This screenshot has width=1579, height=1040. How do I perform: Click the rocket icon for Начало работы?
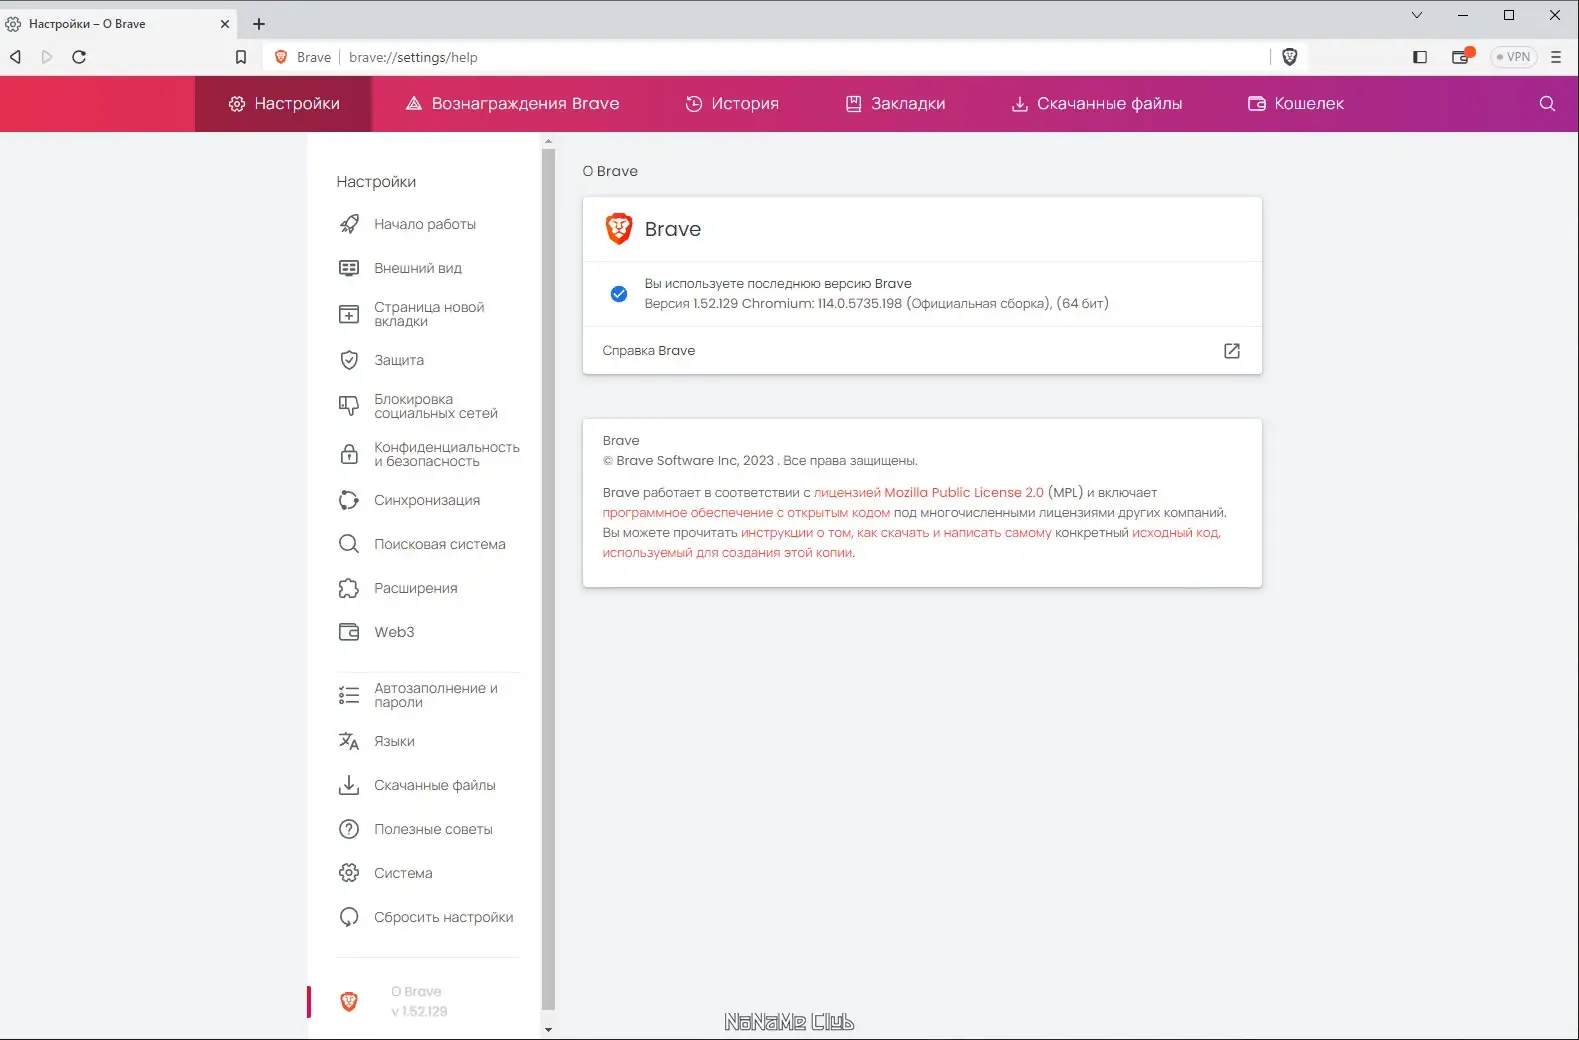pyautogui.click(x=349, y=224)
